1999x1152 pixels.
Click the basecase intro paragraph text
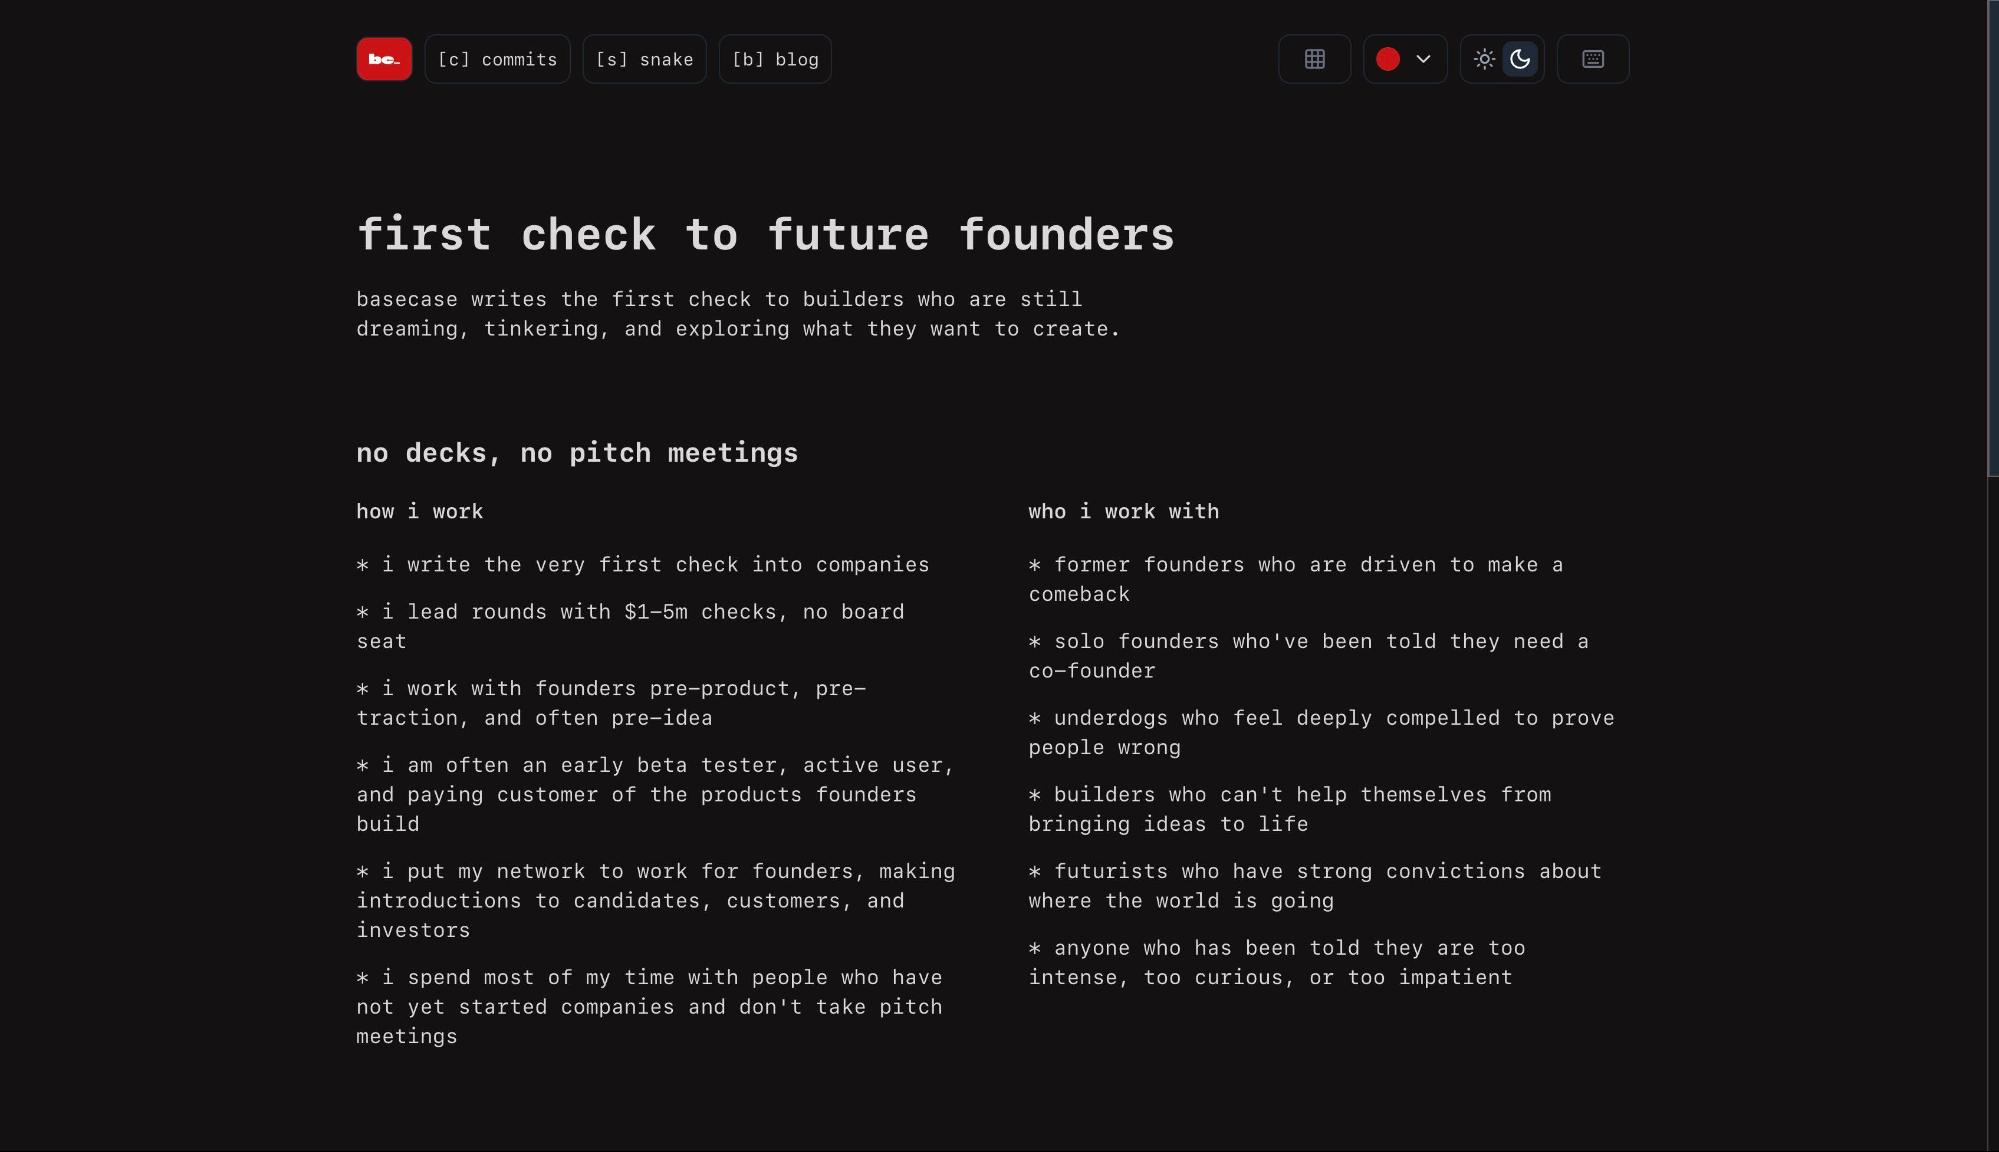(x=738, y=314)
